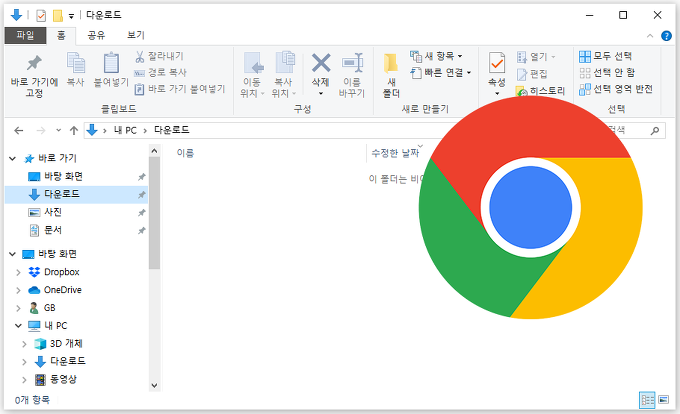
Task: Click 선택 영역 반전 invert selection
Action: tap(616, 89)
